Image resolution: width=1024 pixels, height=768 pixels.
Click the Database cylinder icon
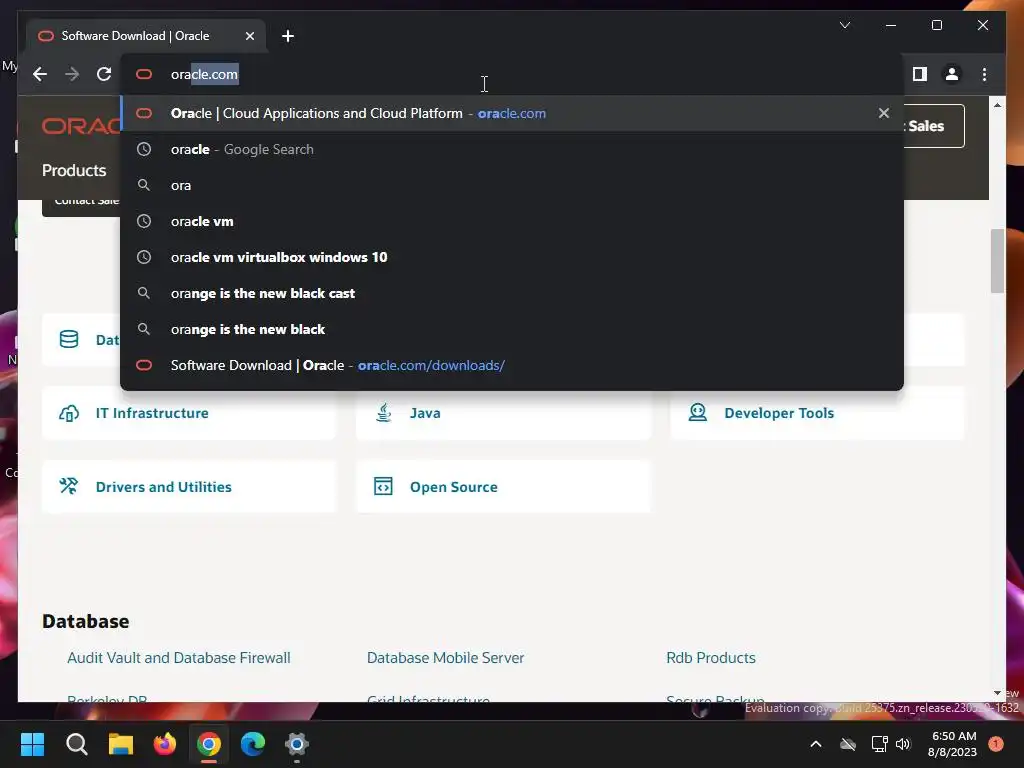click(69, 340)
